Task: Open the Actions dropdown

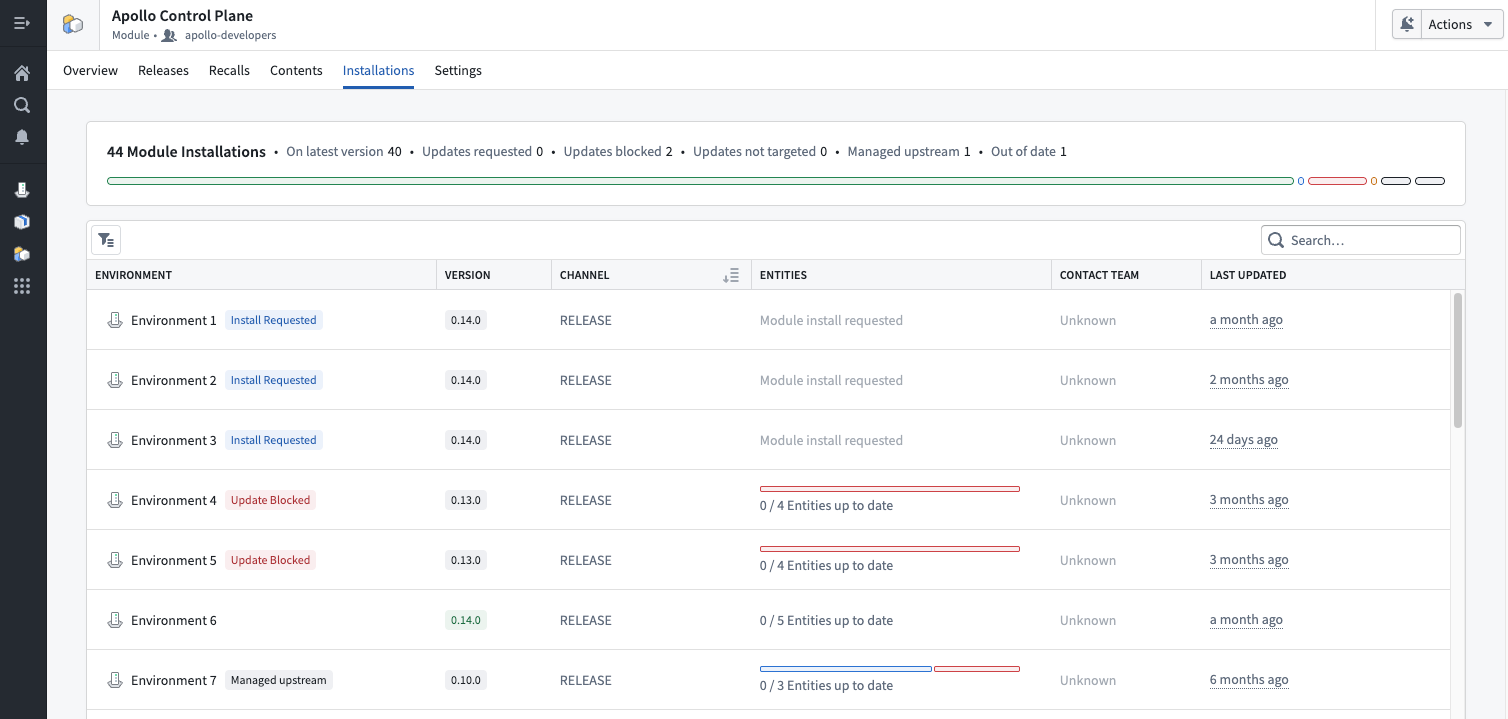Action: click(1462, 24)
